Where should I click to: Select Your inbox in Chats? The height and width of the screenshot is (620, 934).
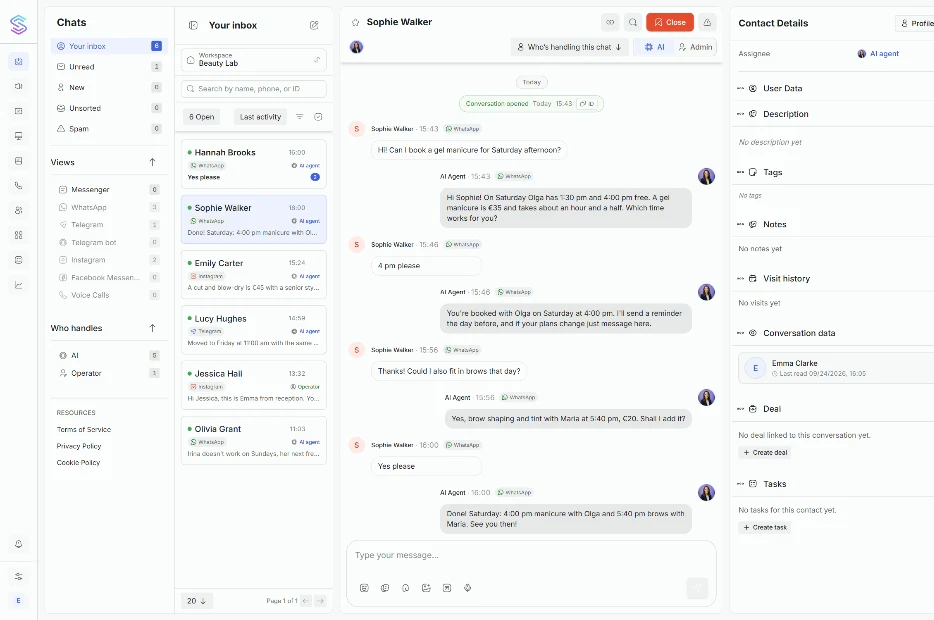tap(109, 46)
